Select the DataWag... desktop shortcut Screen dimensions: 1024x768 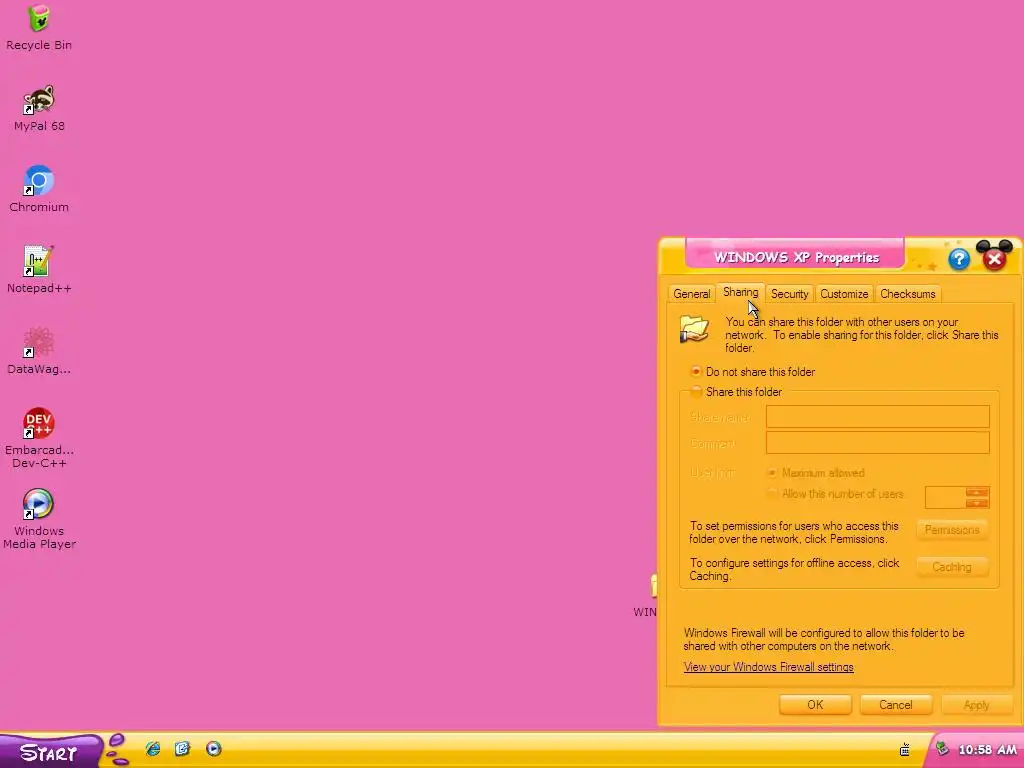pyautogui.click(x=39, y=351)
